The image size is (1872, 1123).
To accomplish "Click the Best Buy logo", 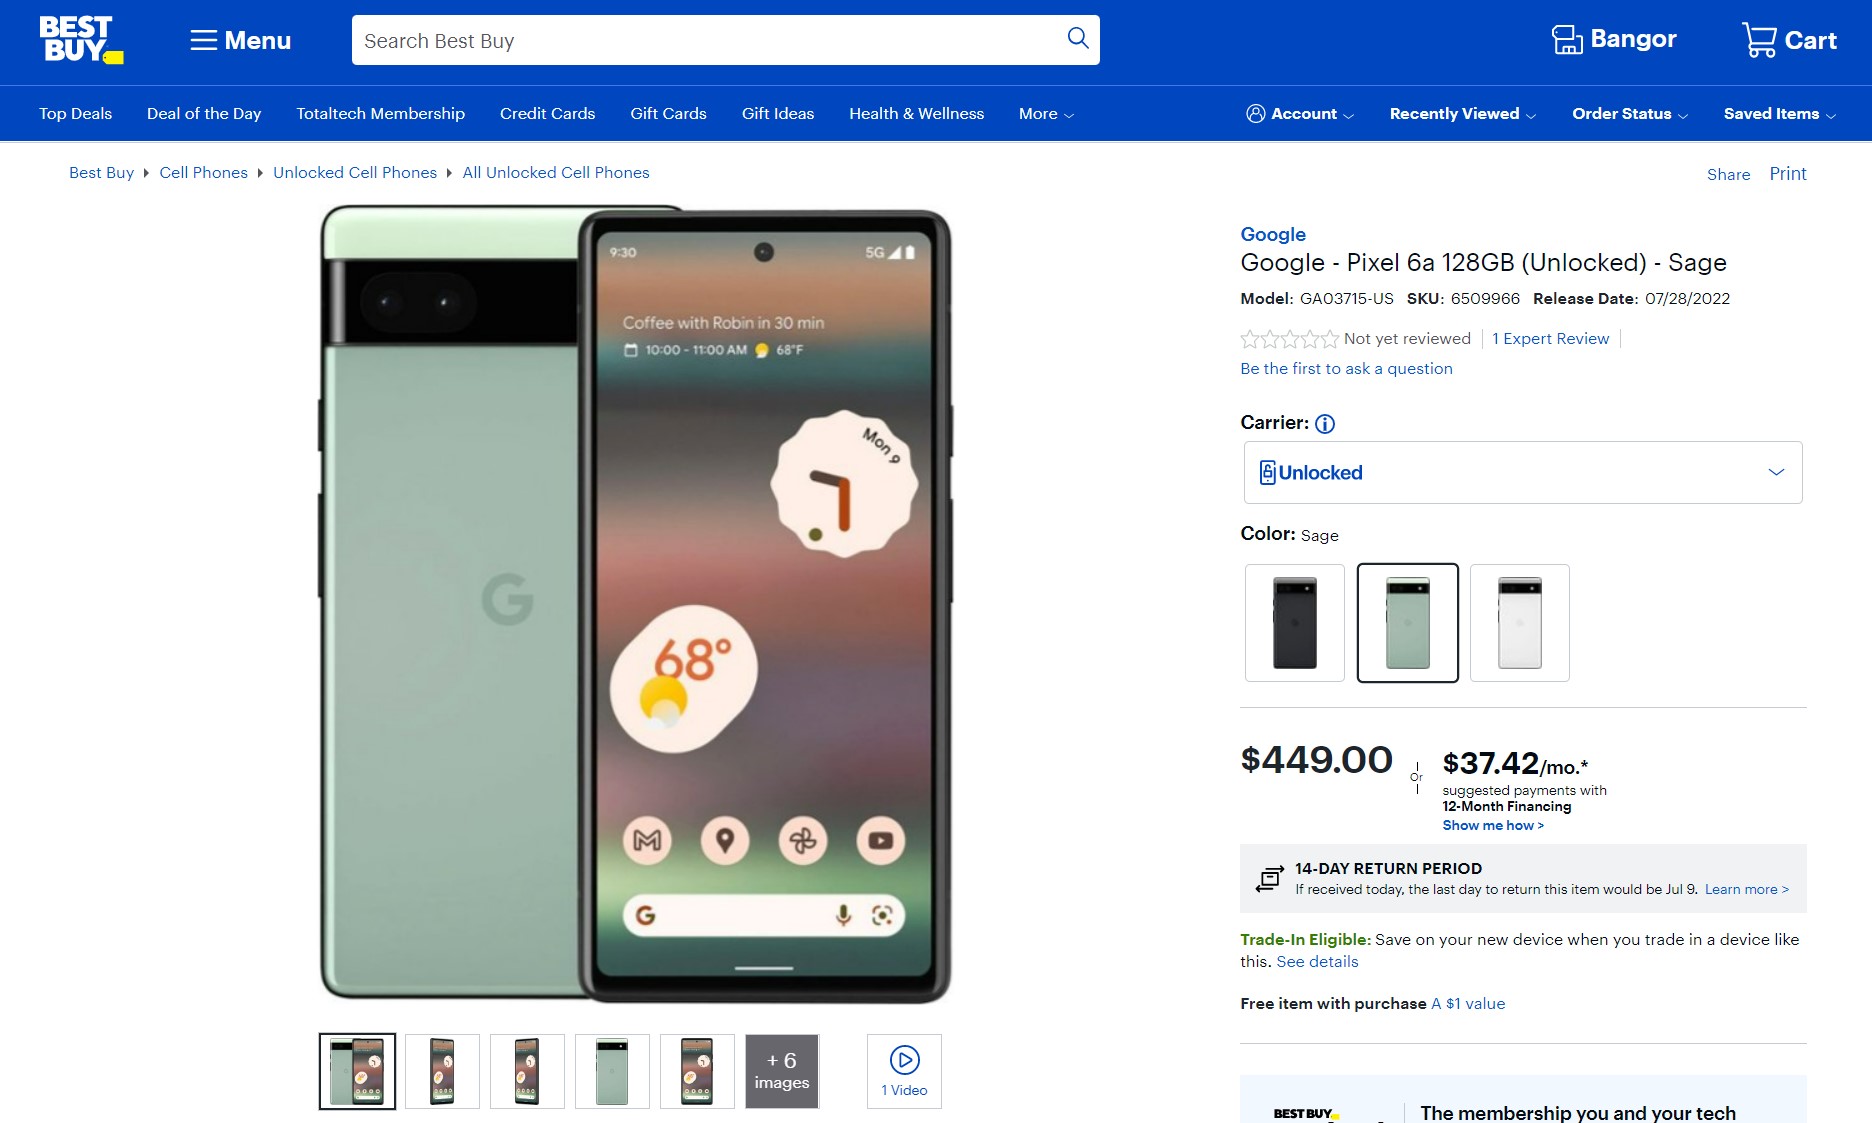I will click(x=81, y=40).
